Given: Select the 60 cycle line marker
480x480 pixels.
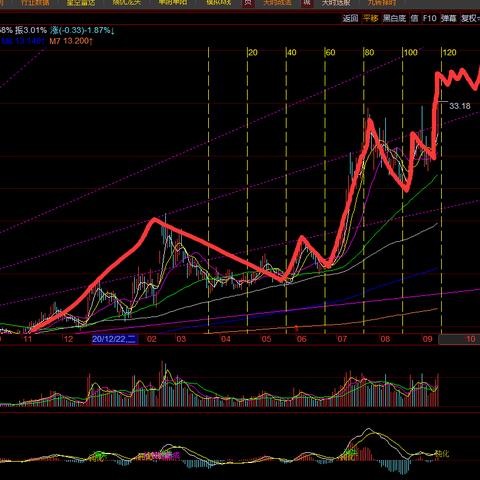Looking at the screenshot, I should tap(331, 53).
